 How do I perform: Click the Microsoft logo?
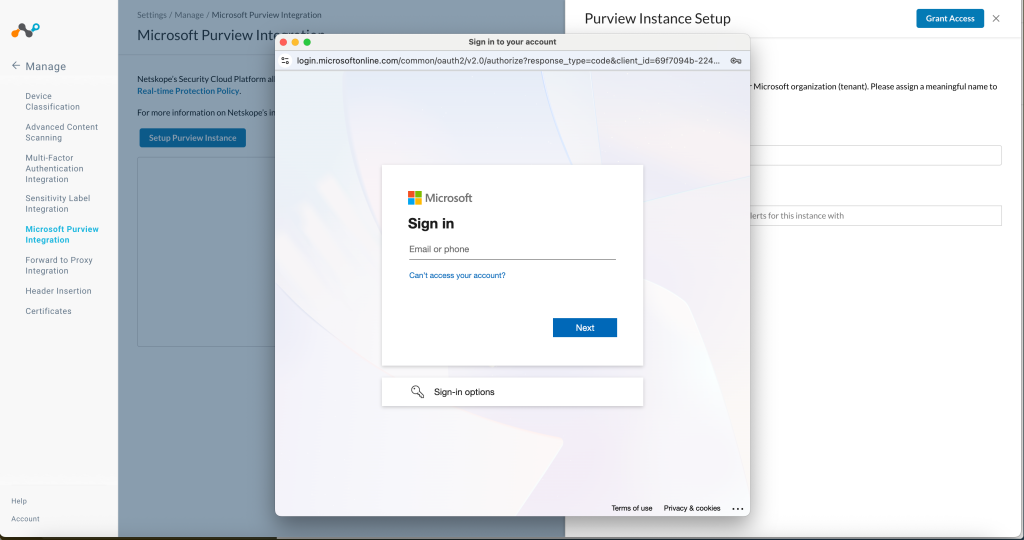pyautogui.click(x=440, y=198)
